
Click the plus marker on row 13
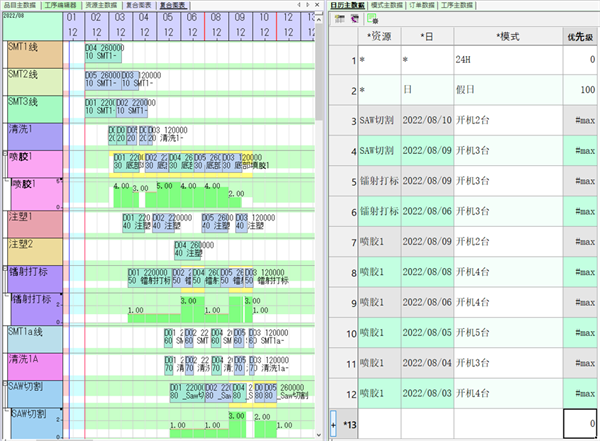[x=333, y=424]
